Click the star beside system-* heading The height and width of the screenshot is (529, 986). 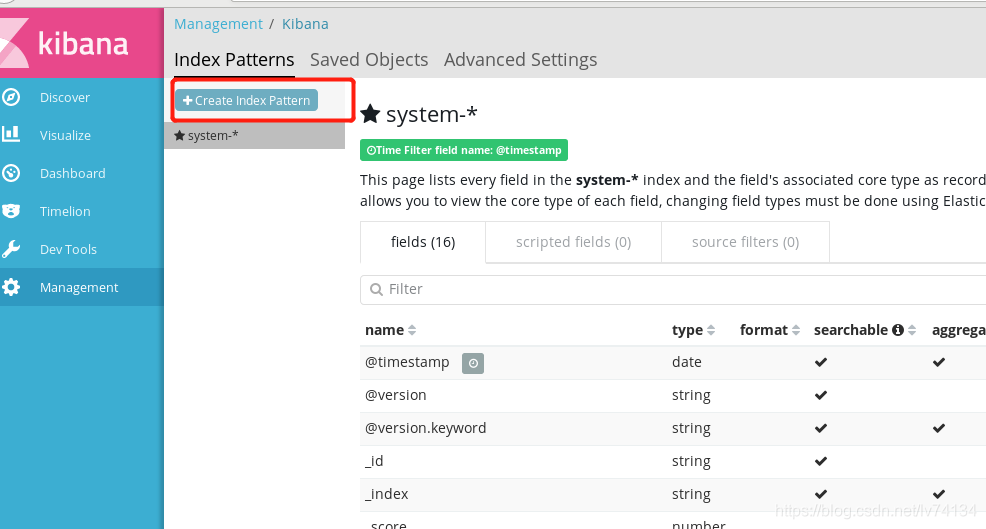tap(370, 114)
